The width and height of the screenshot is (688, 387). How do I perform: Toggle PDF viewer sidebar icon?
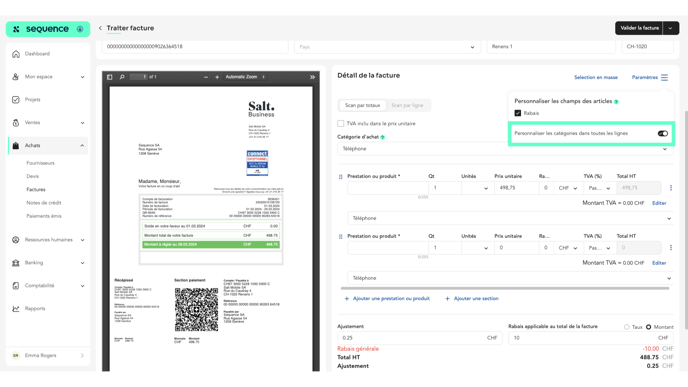[x=110, y=77]
